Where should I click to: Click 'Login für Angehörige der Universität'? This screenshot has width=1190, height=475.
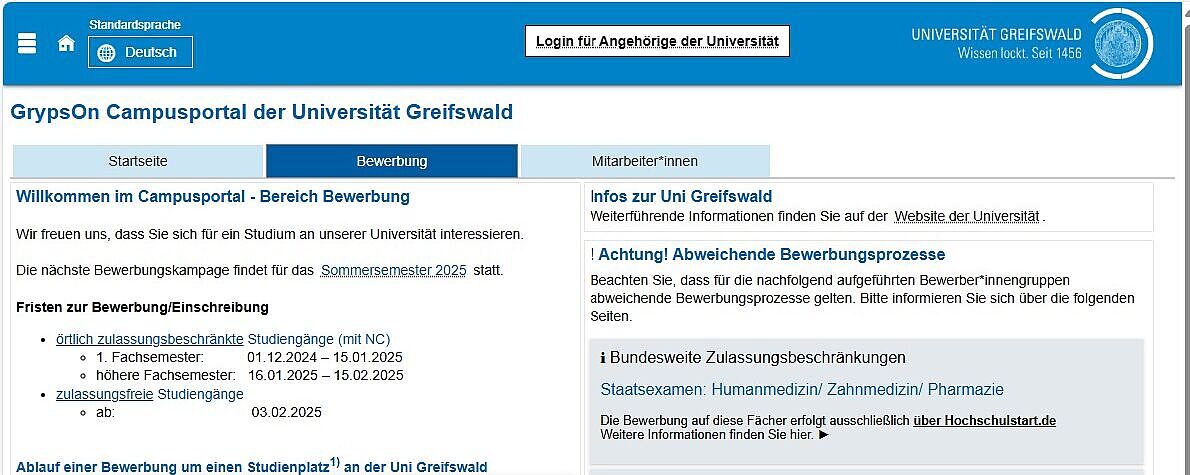tap(657, 41)
